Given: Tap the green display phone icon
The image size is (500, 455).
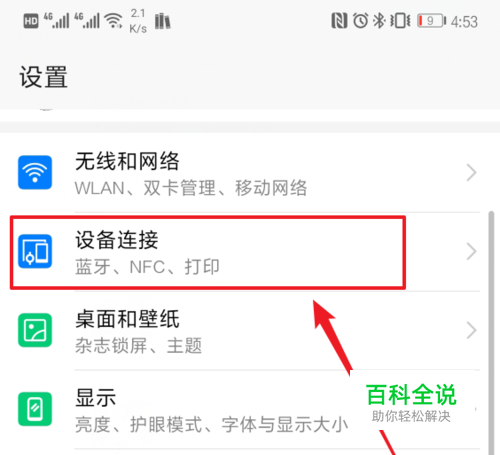Looking at the screenshot, I should click(x=35, y=409).
